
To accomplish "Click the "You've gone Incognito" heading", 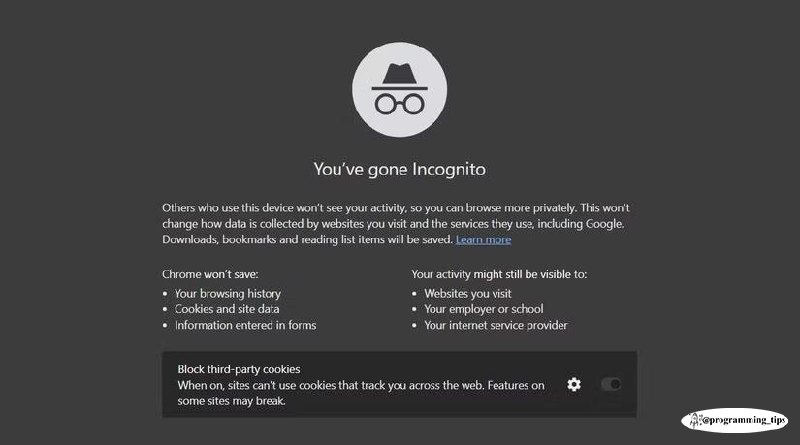I will tap(399, 169).
